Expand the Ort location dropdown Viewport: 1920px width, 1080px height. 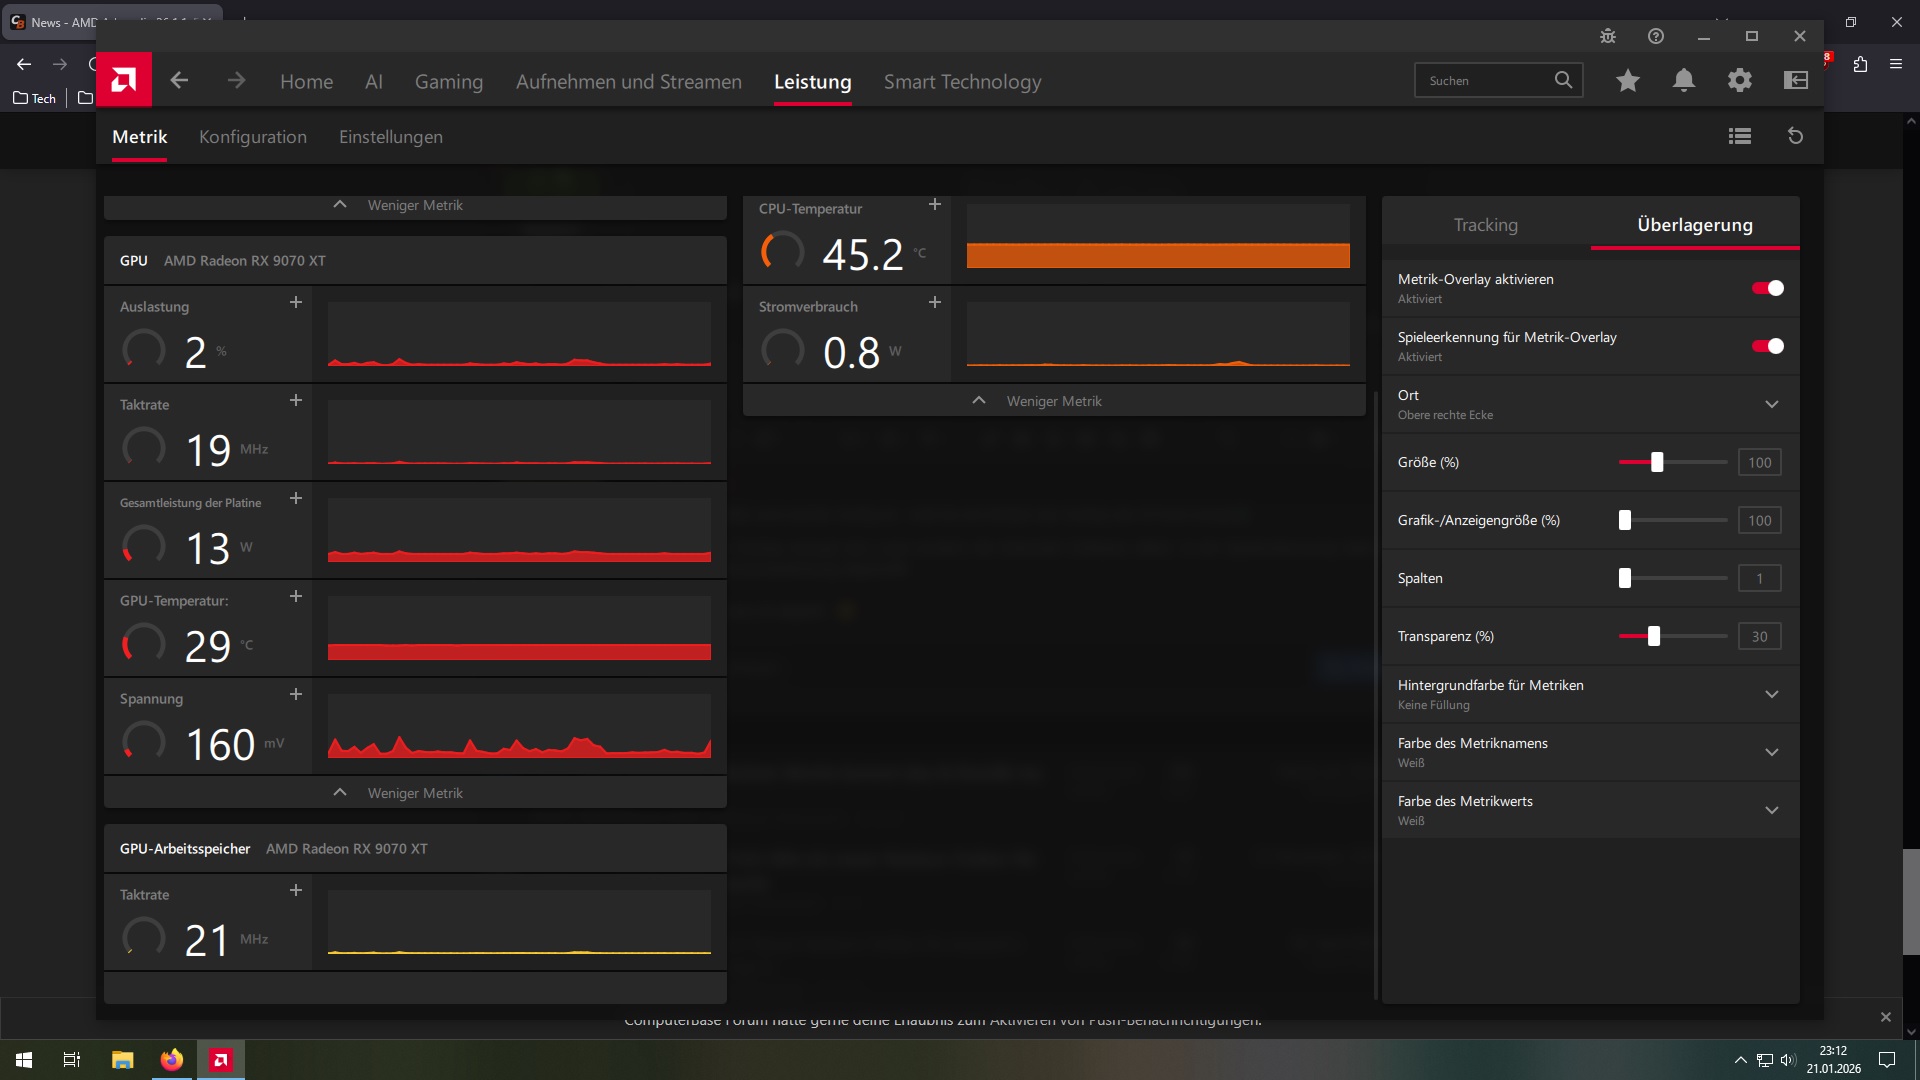click(1771, 404)
